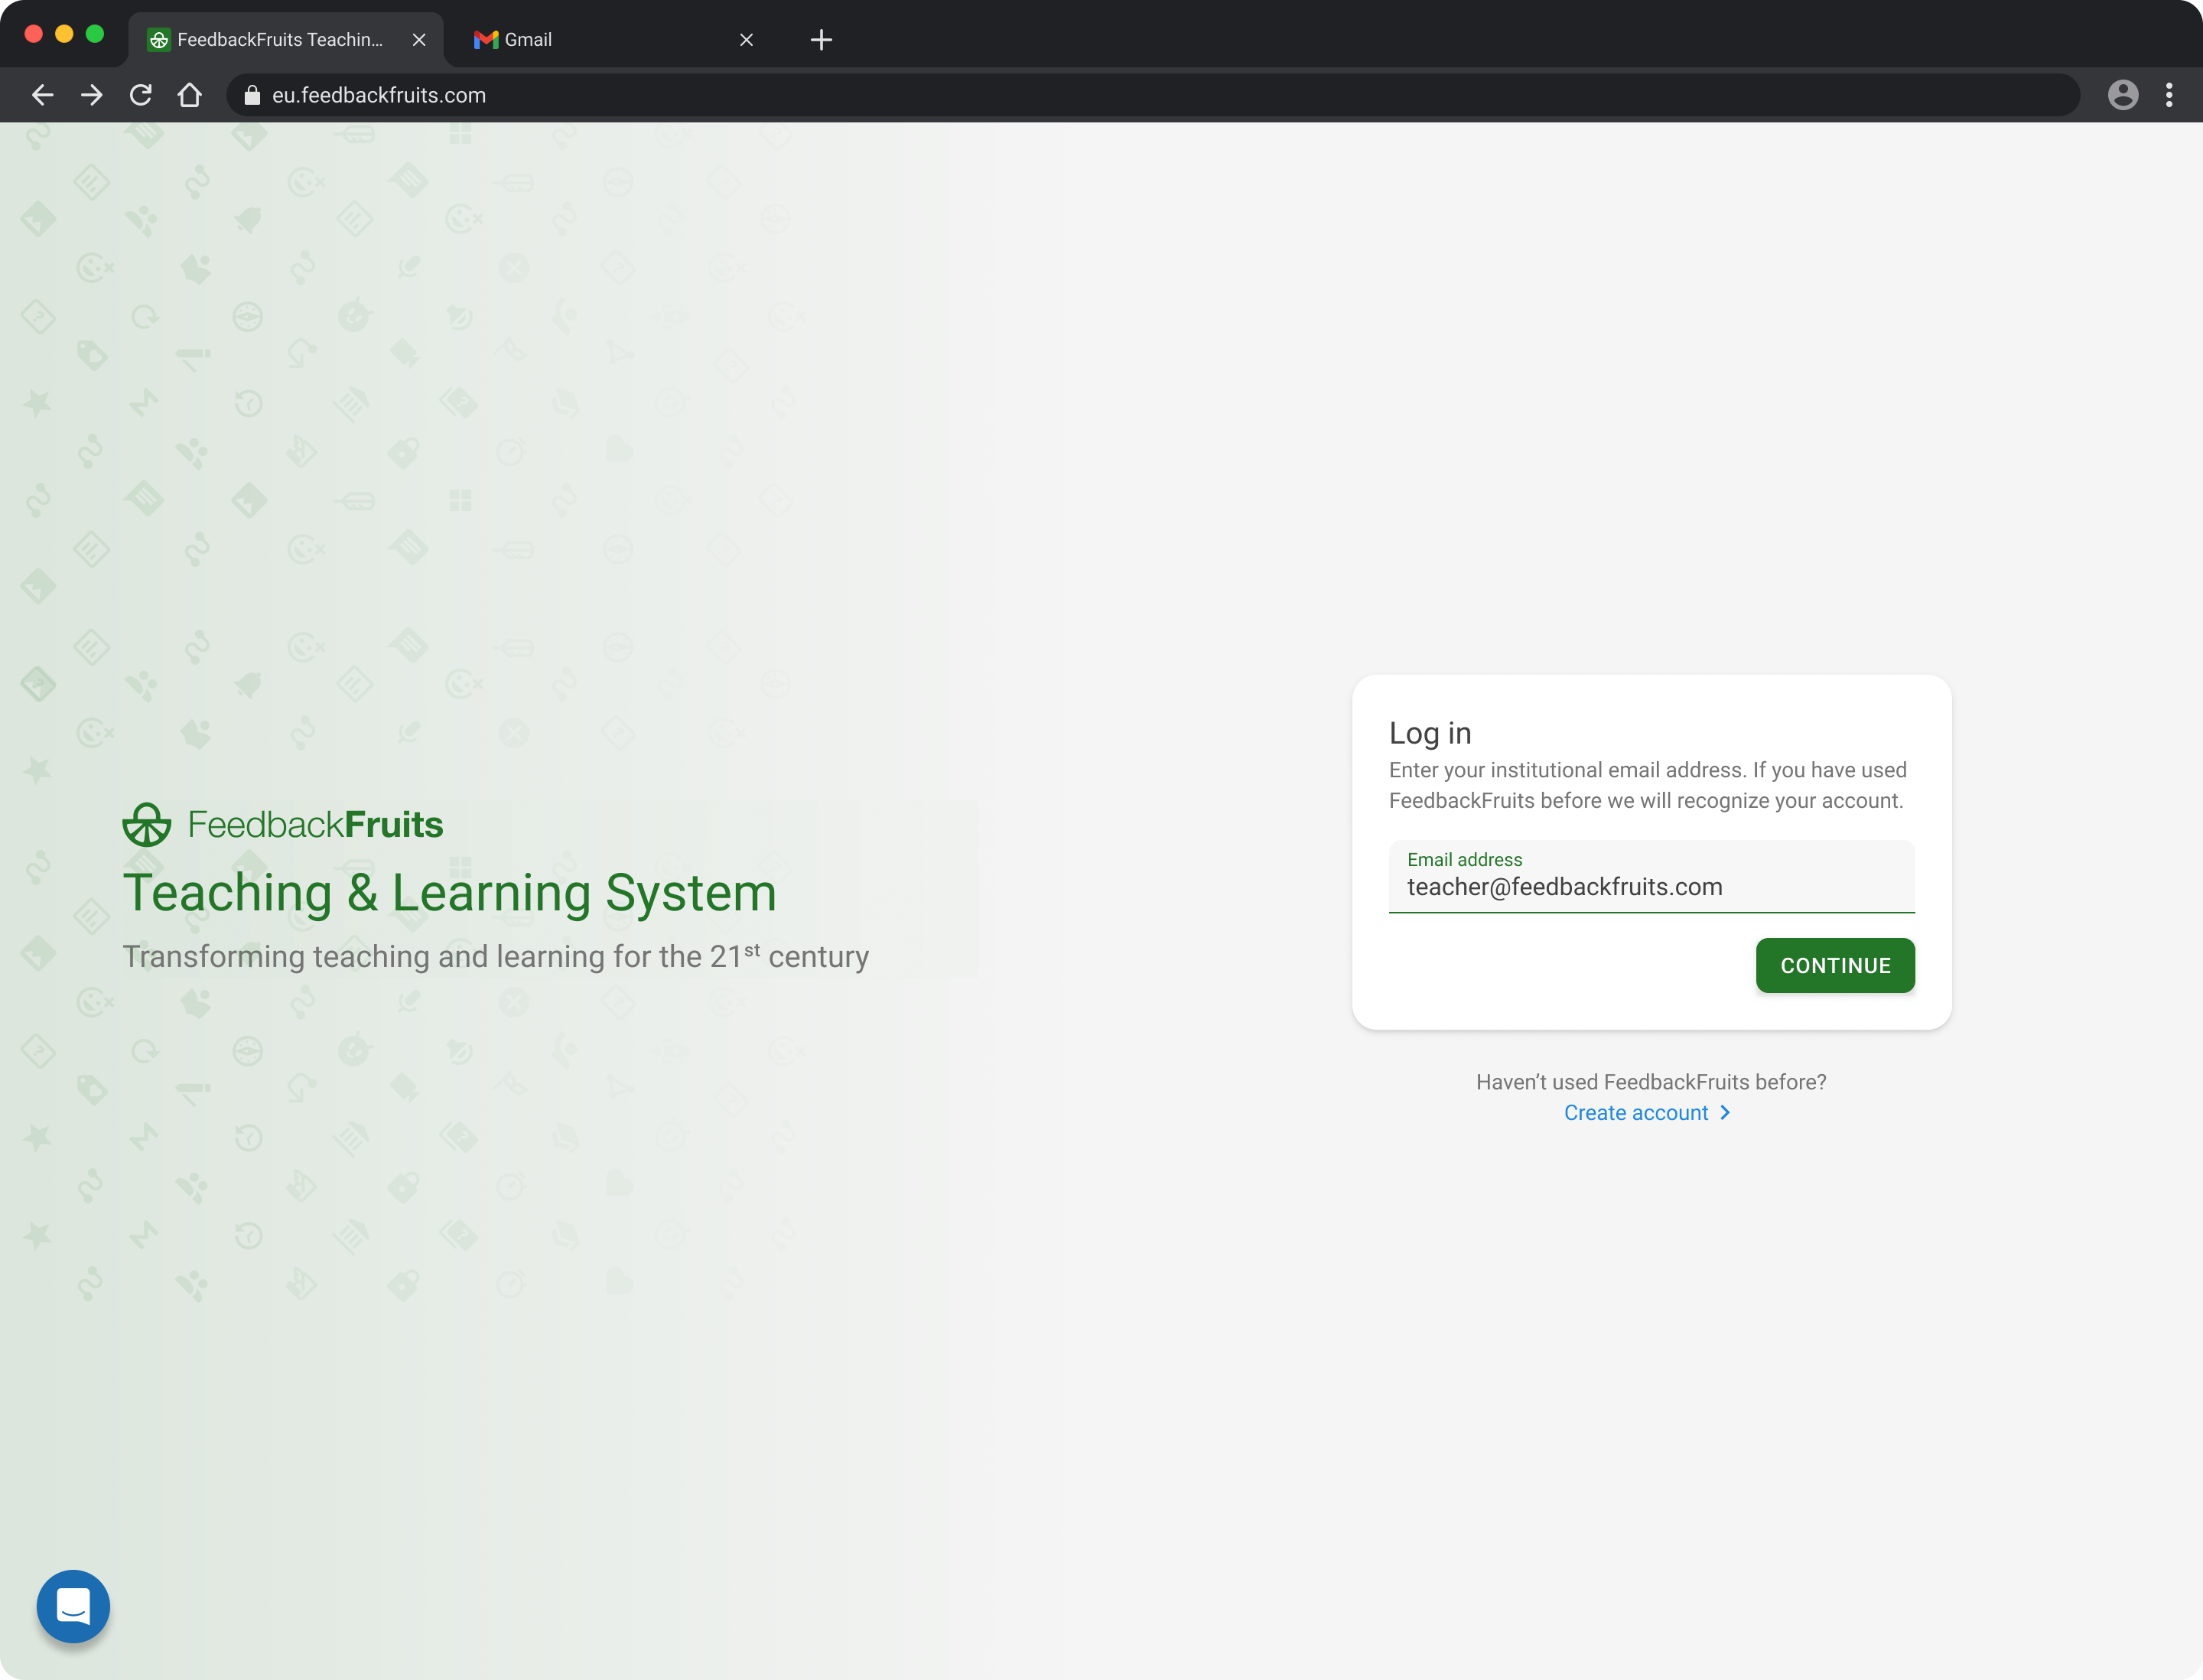This screenshot has width=2203, height=1680.
Task: Click the "Haven't used FeedbackFruits before?" text
Action: coord(1651,1082)
